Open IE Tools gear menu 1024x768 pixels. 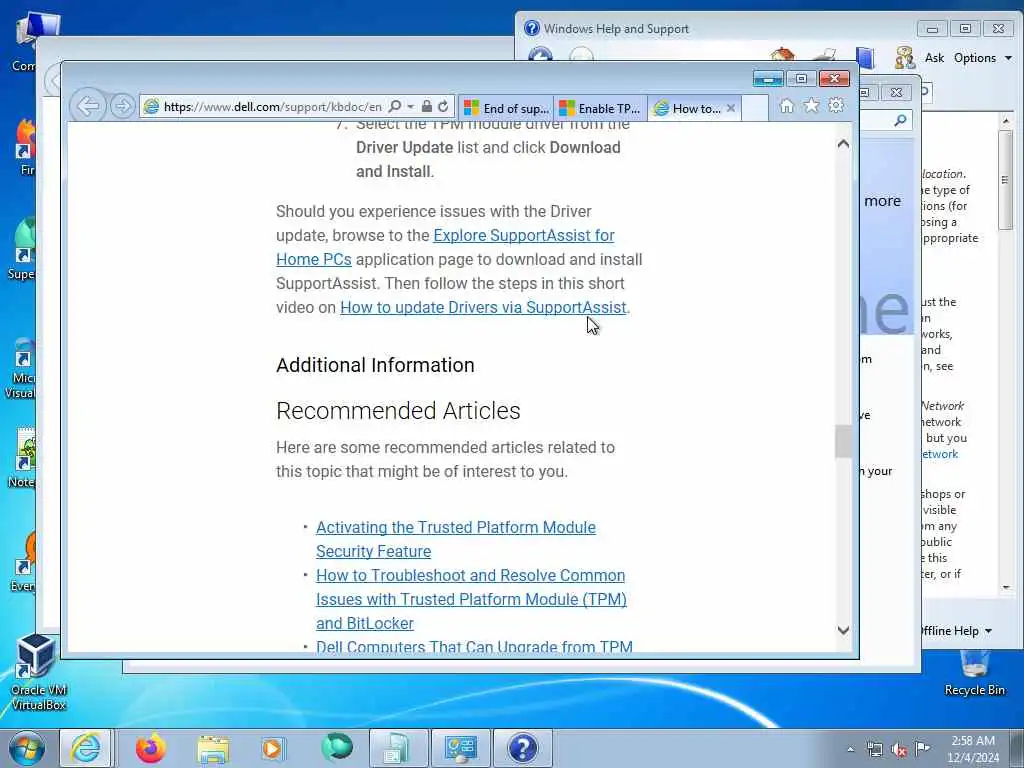point(836,106)
